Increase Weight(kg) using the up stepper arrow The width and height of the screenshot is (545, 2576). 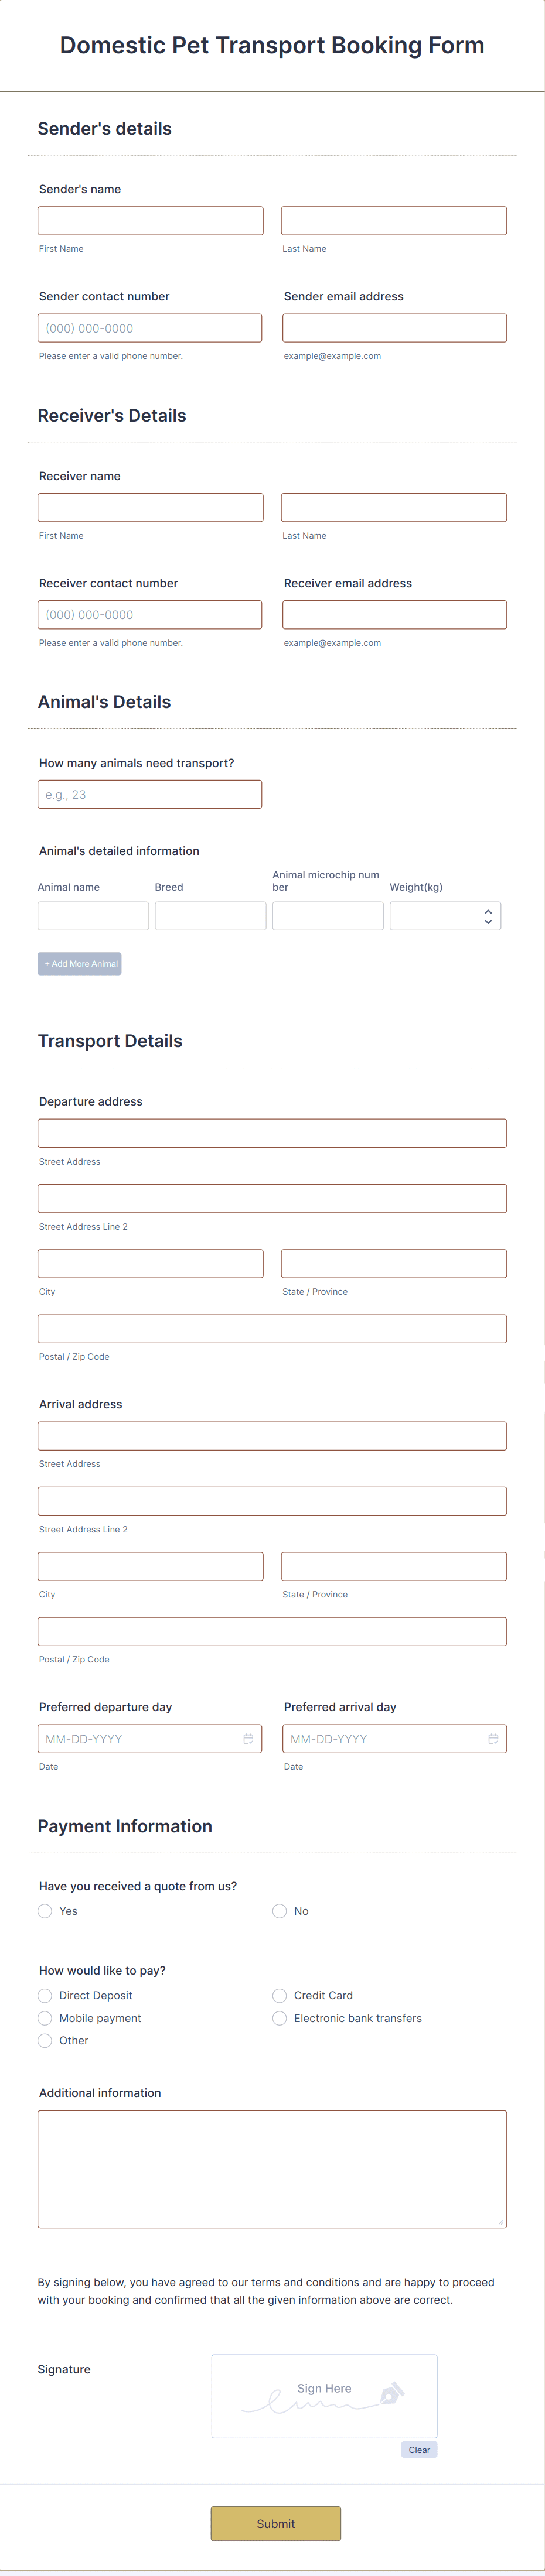click(x=487, y=910)
